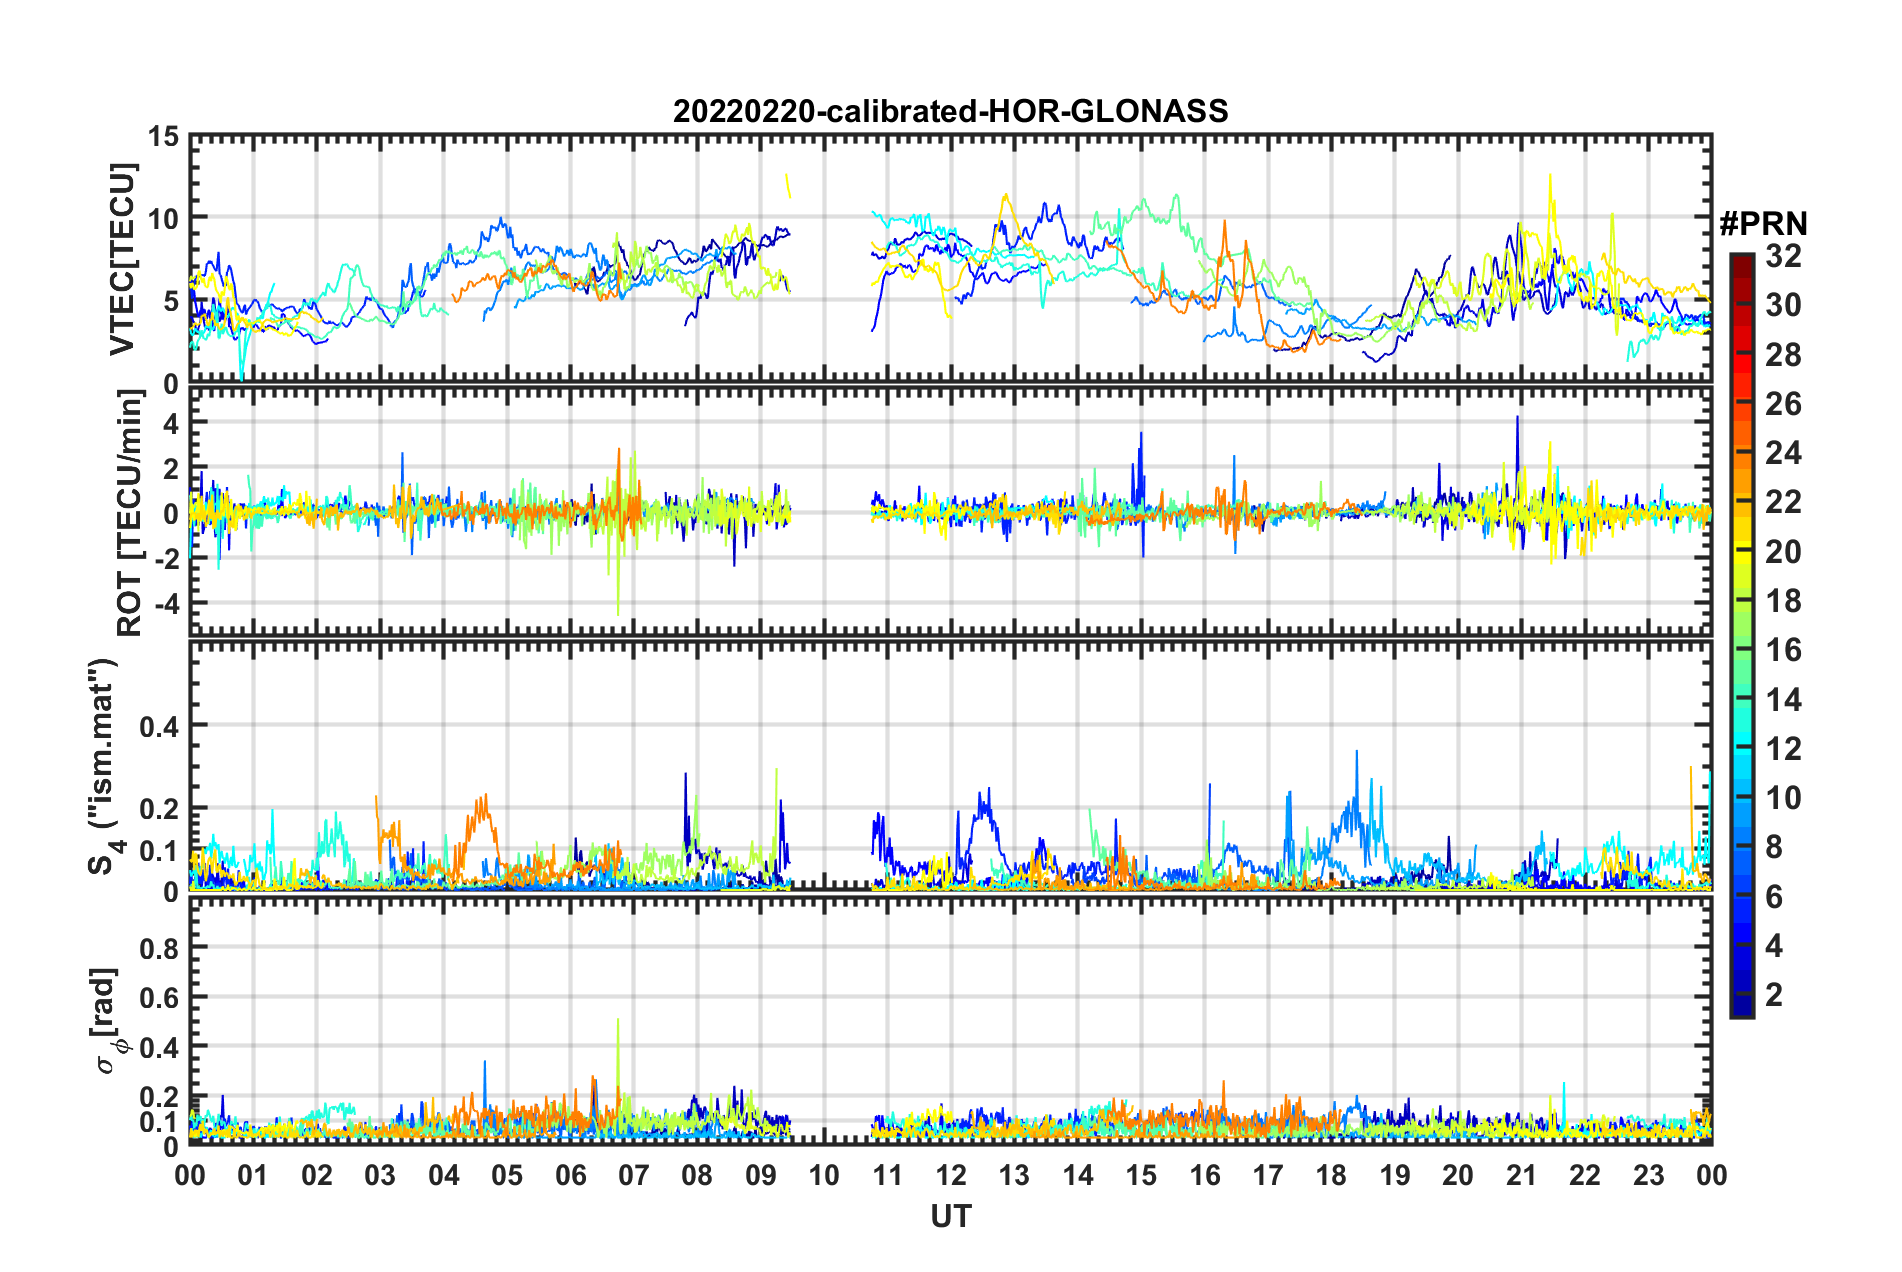1902x1272 pixels.
Task: Click inside the σφ phase plot panel
Action: (950, 1020)
